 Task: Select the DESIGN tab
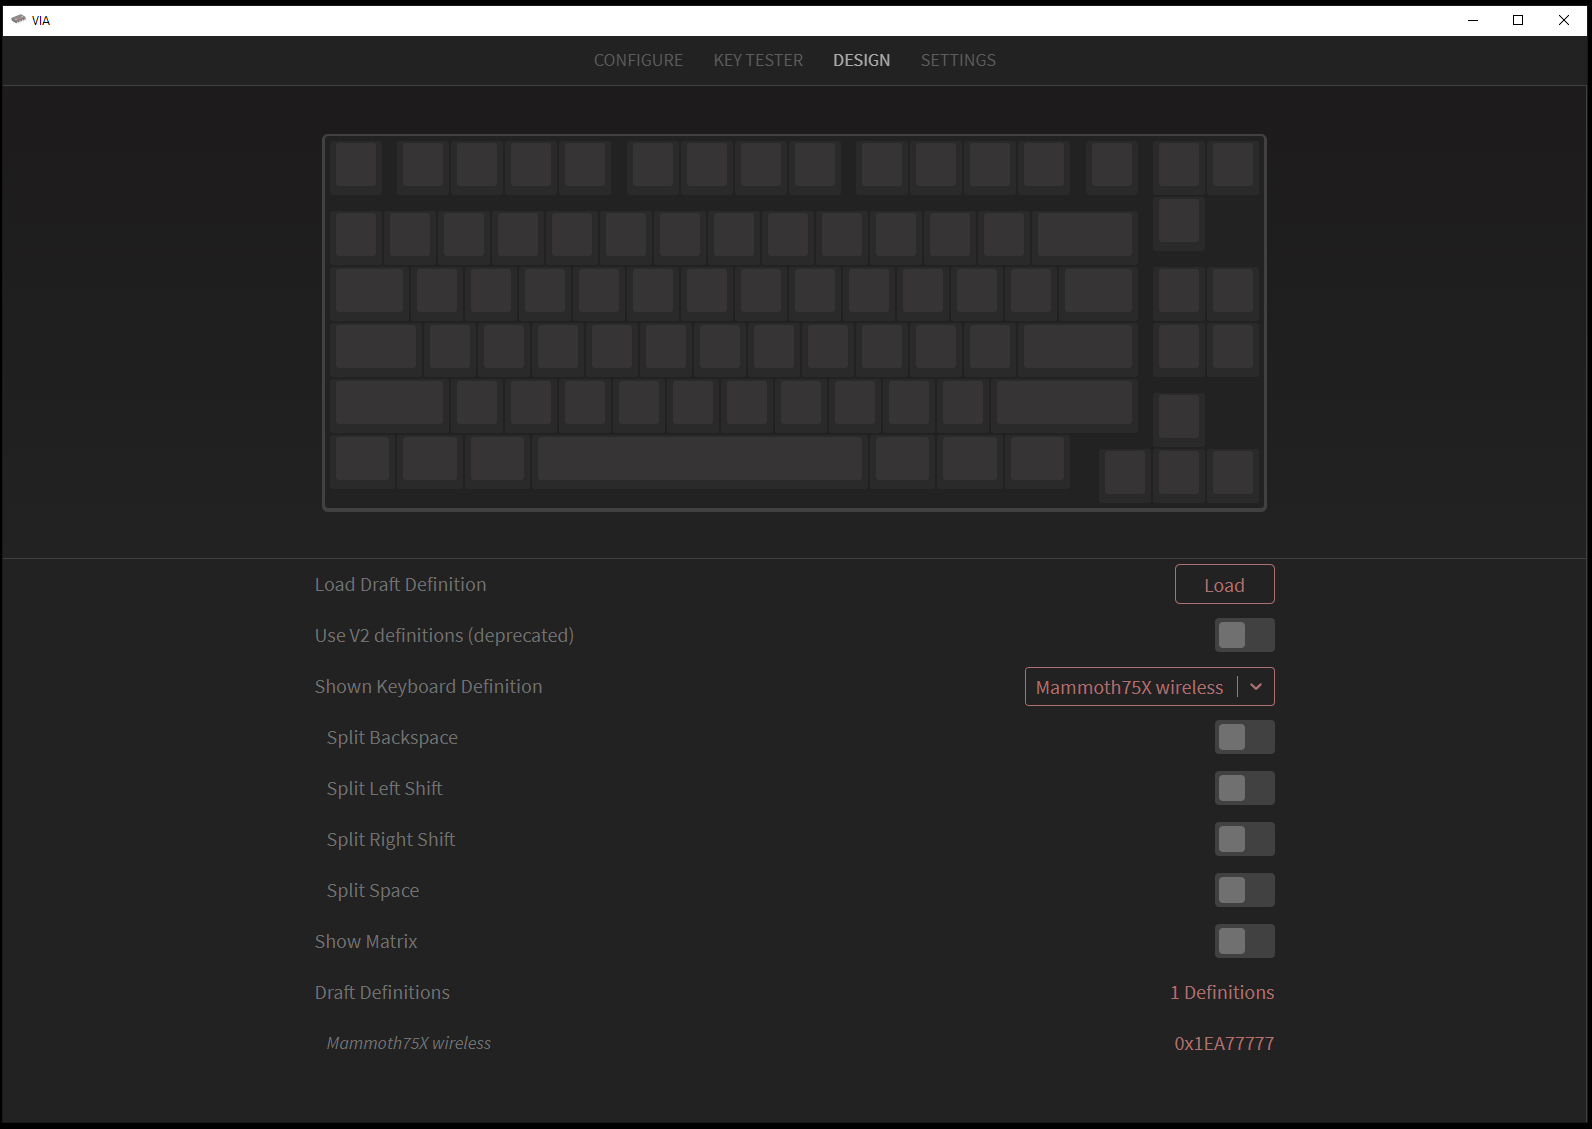pyautogui.click(x=861, y=60)
